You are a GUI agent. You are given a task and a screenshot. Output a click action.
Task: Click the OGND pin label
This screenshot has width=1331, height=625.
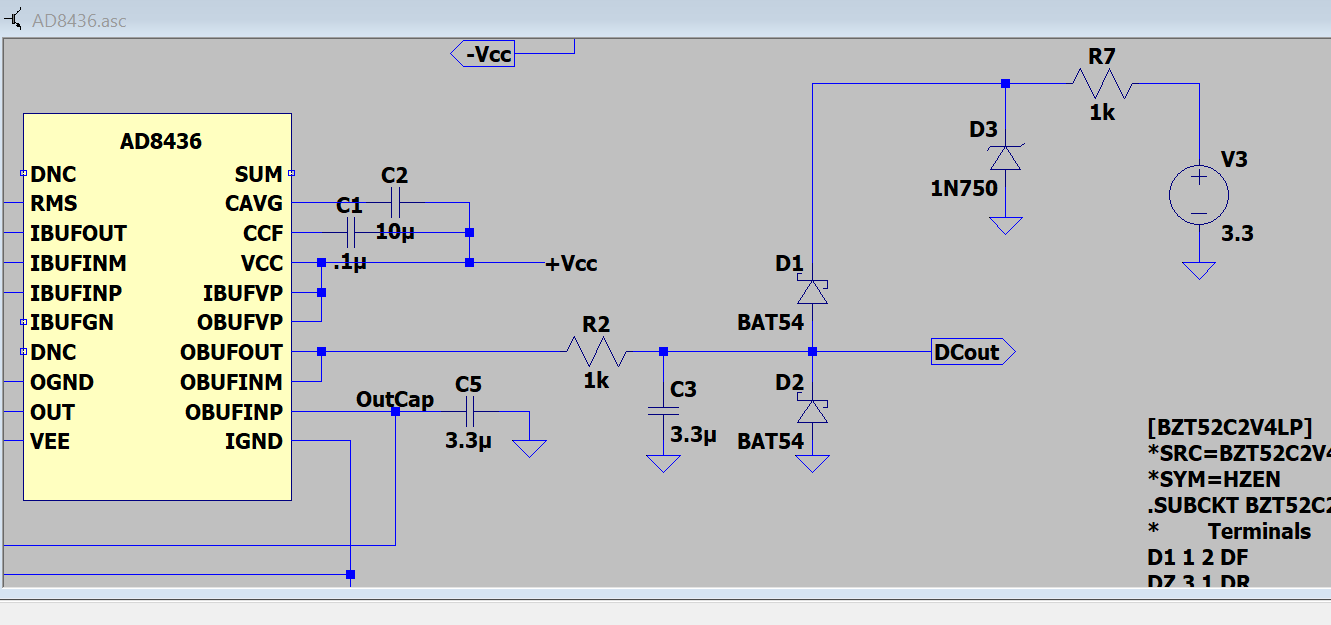point(62,383)
